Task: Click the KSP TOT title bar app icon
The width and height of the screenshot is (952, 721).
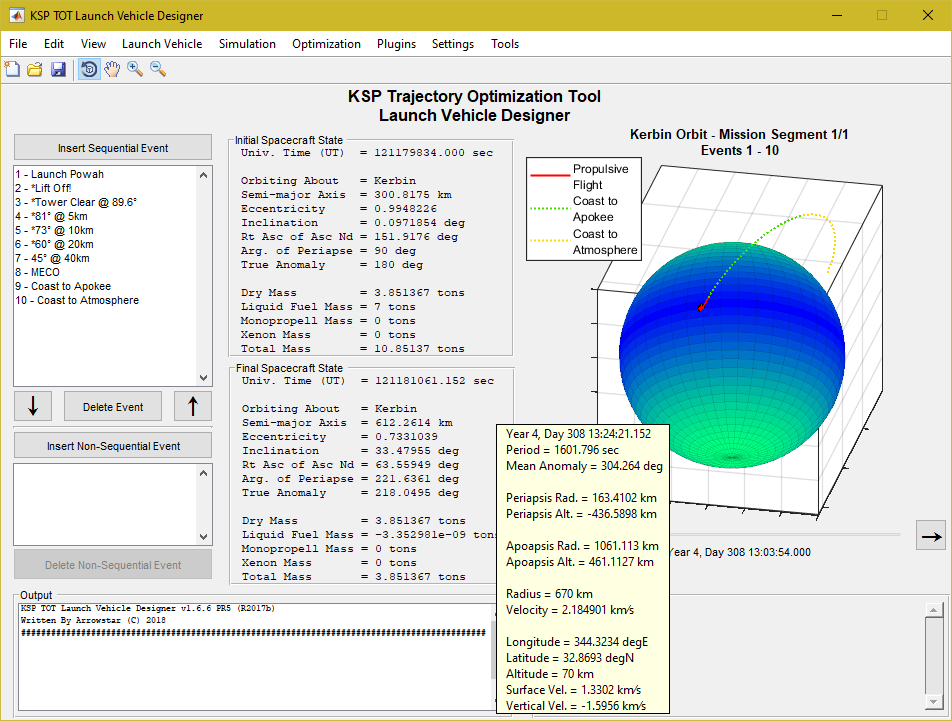Action: point(16,15)
